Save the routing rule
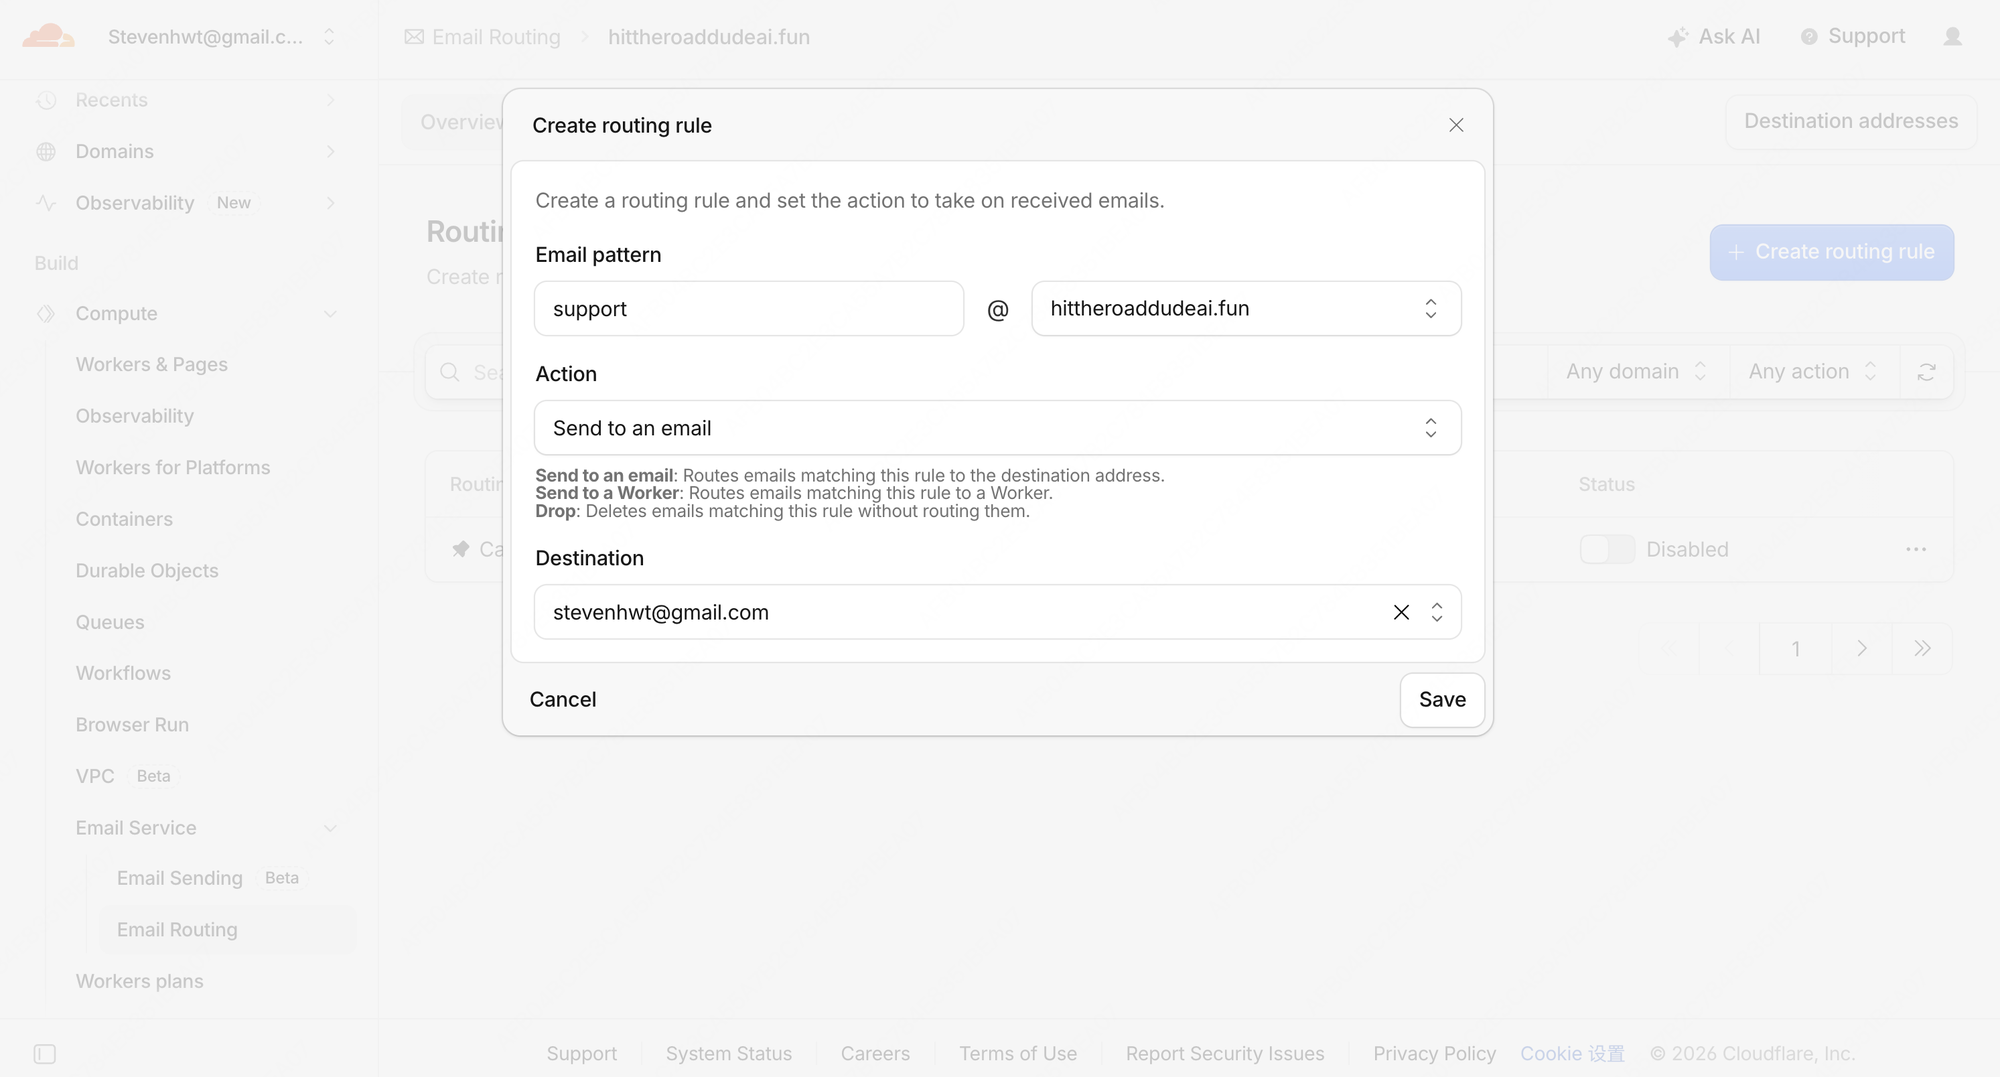 pyautogui.click(x=1442, y=700)
